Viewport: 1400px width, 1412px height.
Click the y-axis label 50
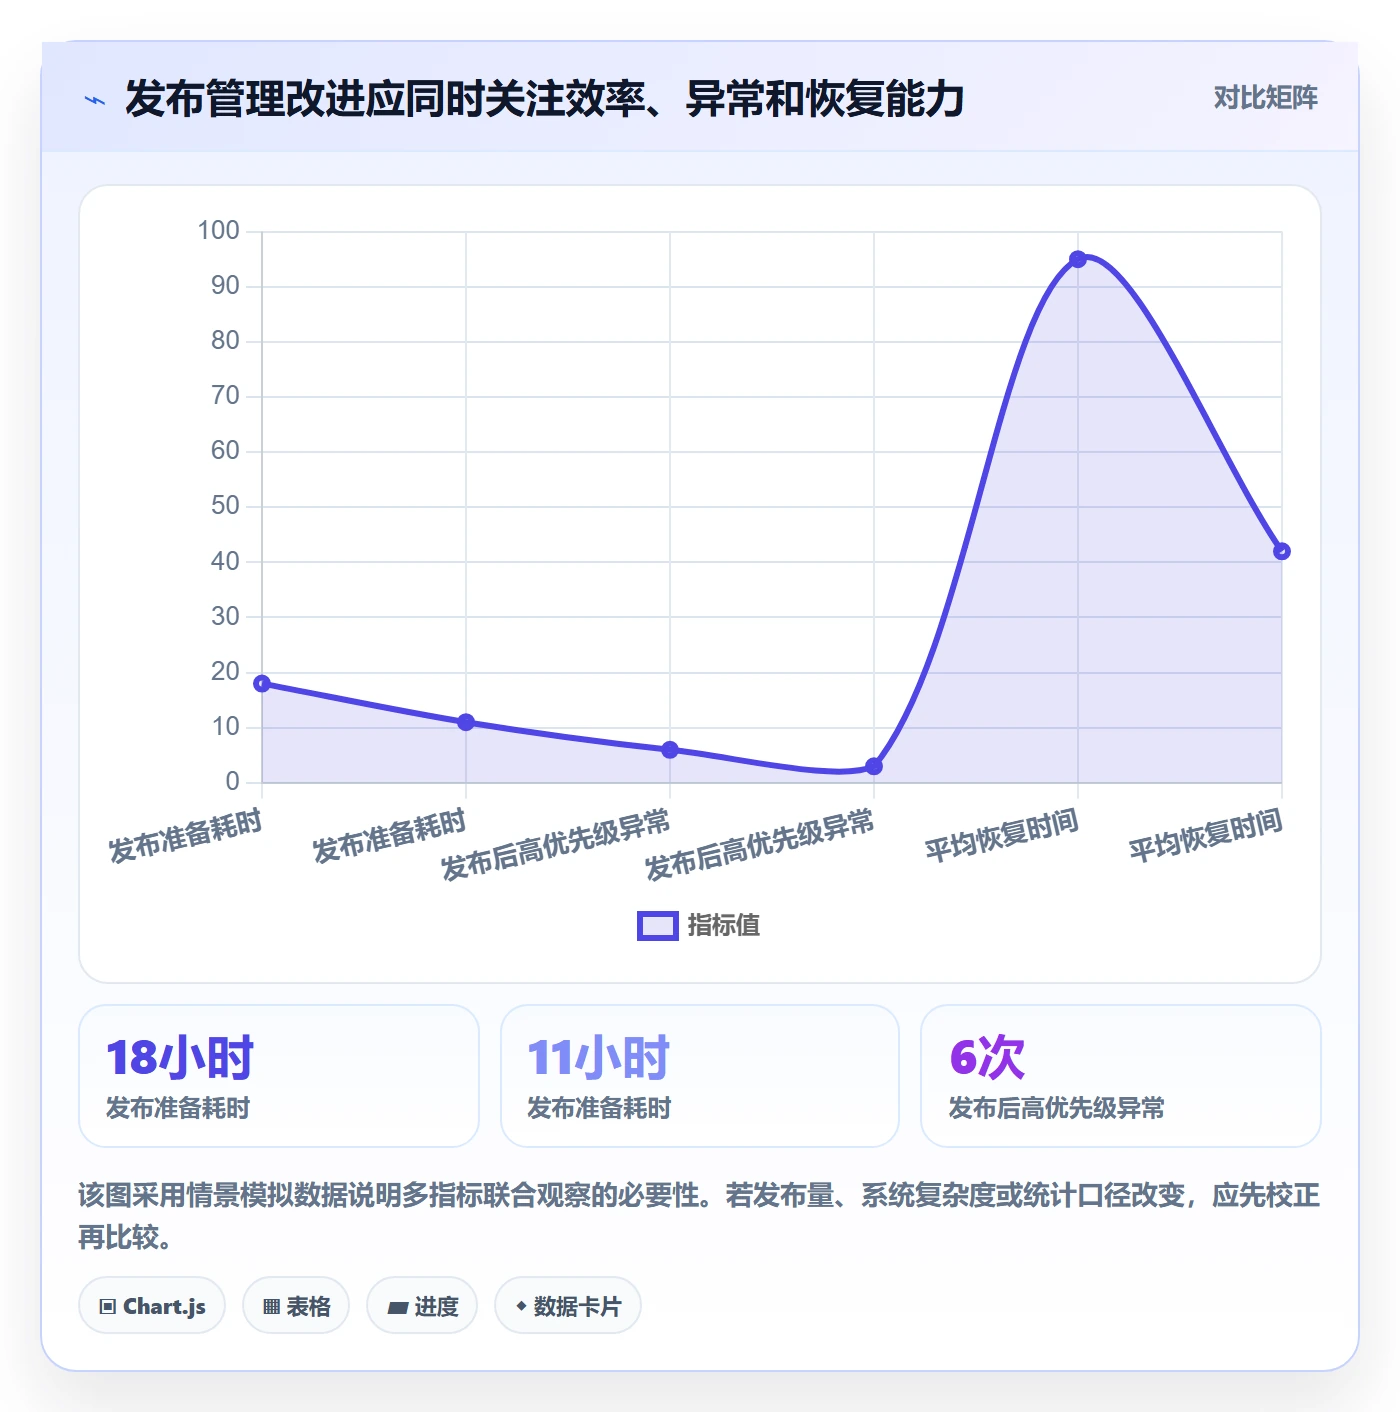[225, 506]
